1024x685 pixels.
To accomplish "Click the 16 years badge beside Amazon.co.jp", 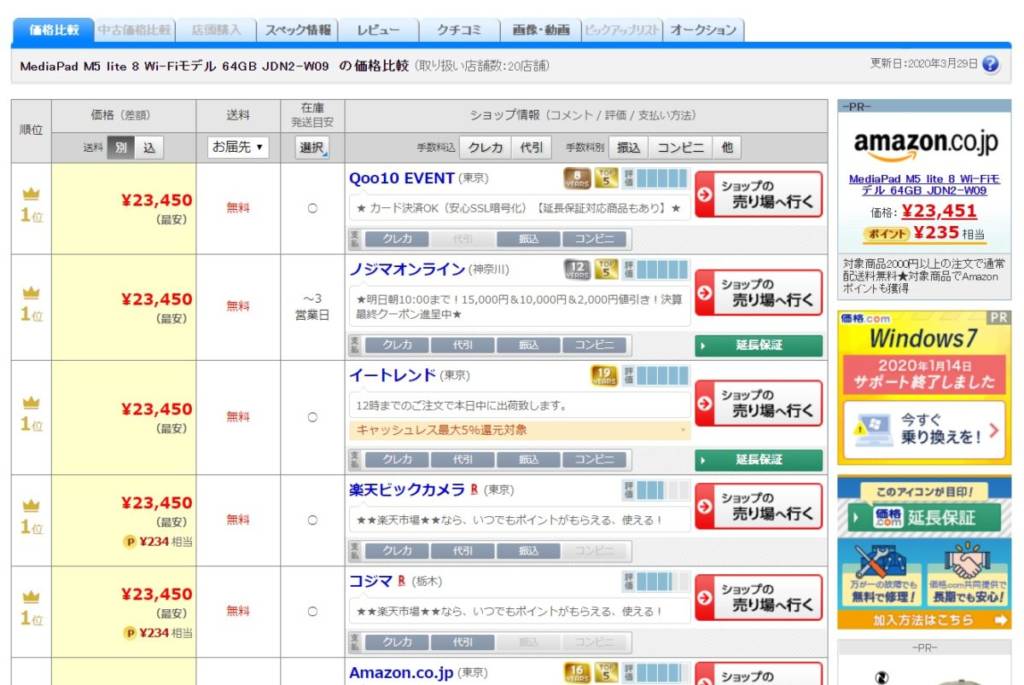I will coord(577,672).
